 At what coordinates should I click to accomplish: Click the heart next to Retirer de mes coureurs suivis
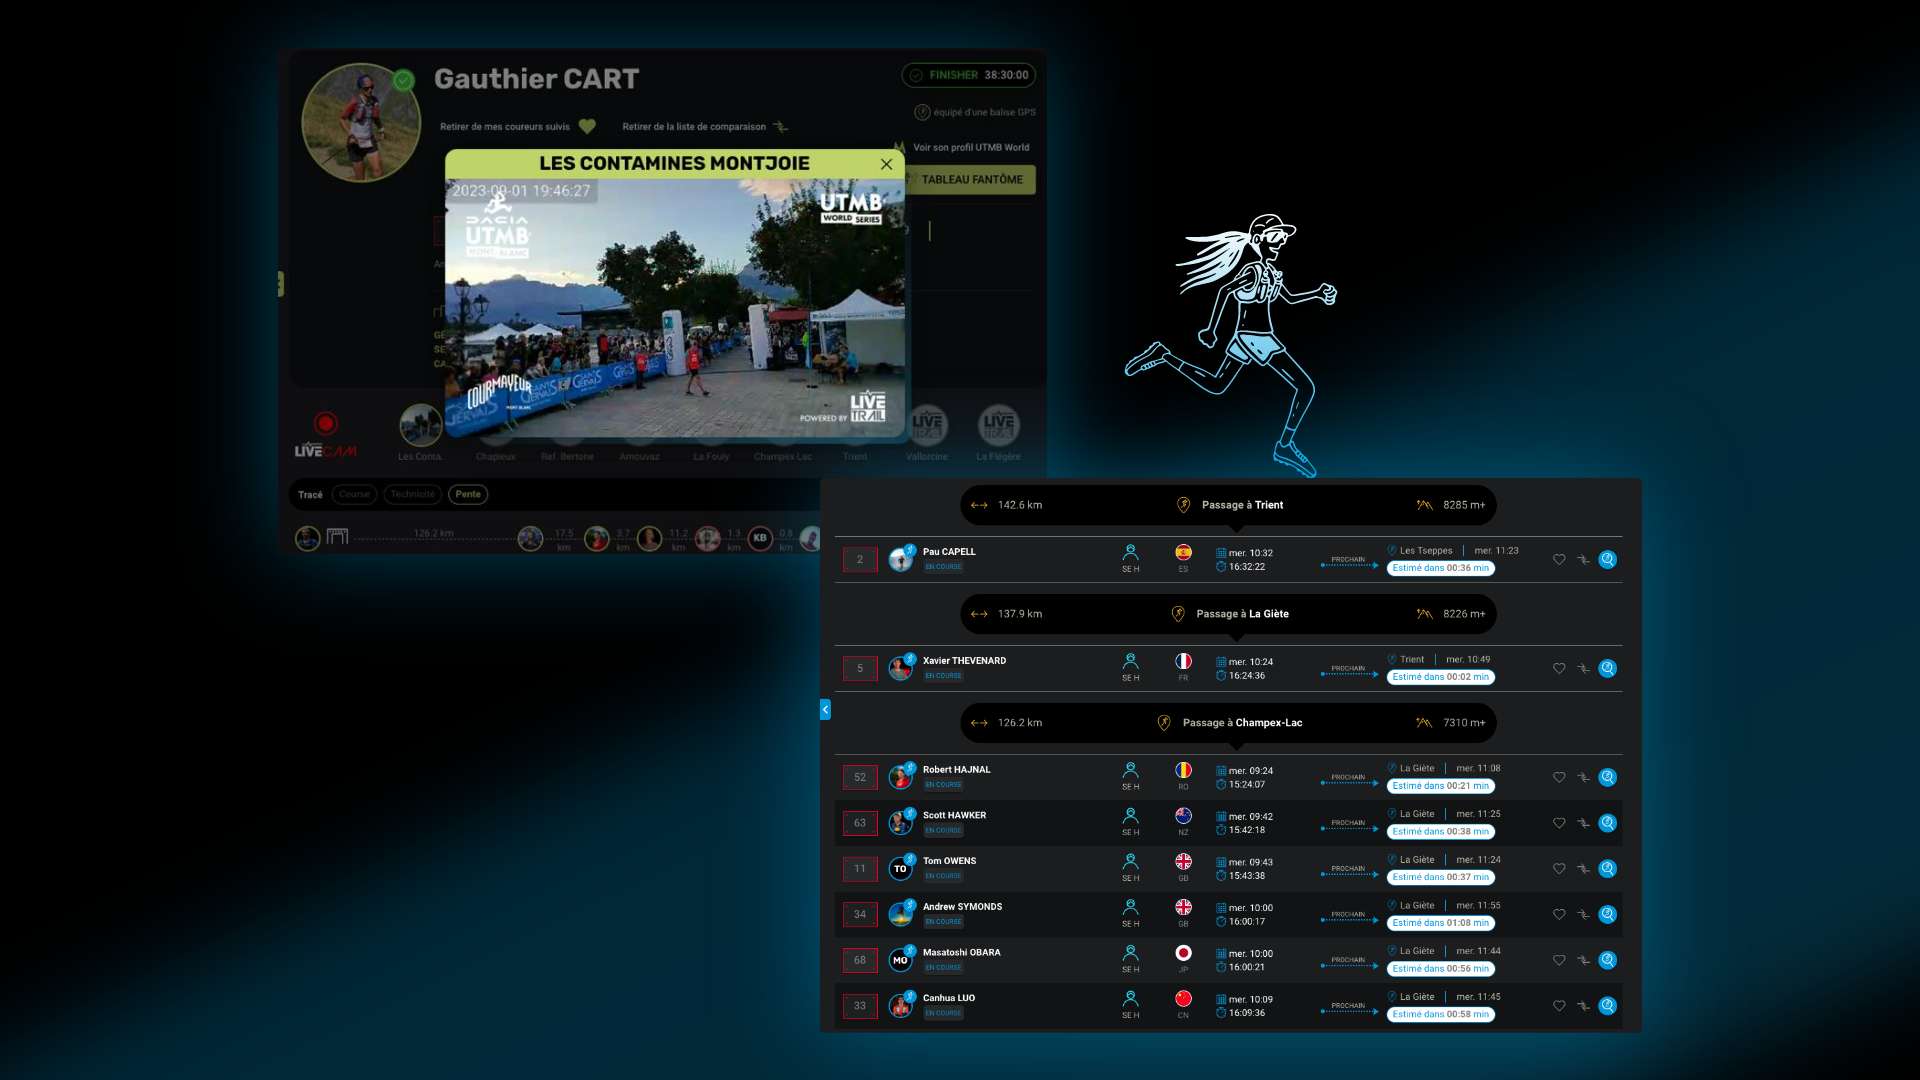(x=587, y=126)
